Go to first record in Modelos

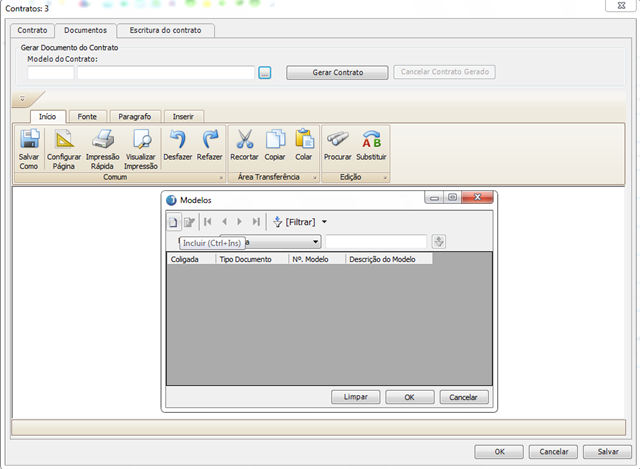click(x=208, y=222)
